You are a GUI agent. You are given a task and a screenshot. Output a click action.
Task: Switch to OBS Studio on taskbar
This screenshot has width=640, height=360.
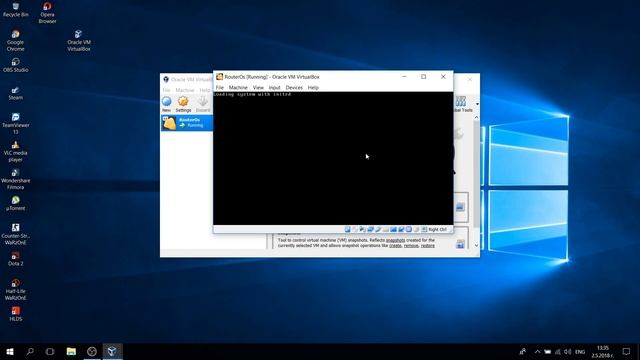92,351
